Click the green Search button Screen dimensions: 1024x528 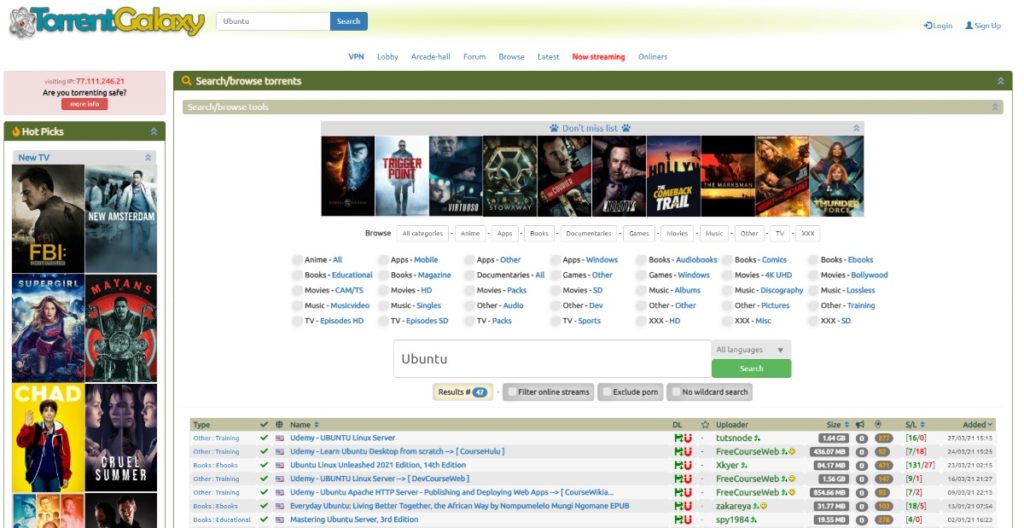[751, 369]
